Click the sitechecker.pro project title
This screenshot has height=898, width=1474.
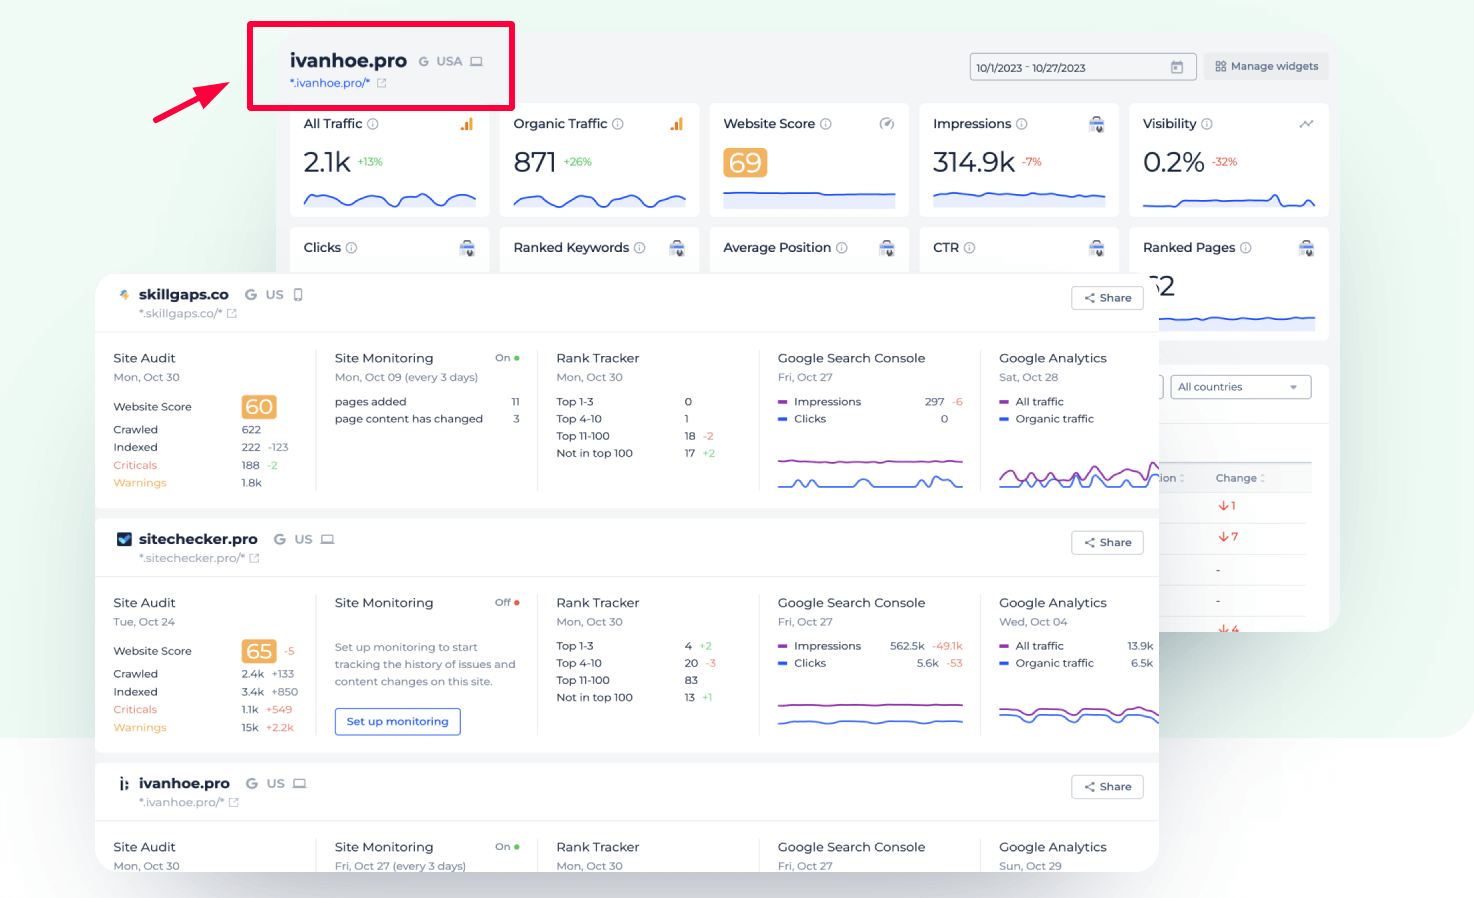tap(198, 539)
